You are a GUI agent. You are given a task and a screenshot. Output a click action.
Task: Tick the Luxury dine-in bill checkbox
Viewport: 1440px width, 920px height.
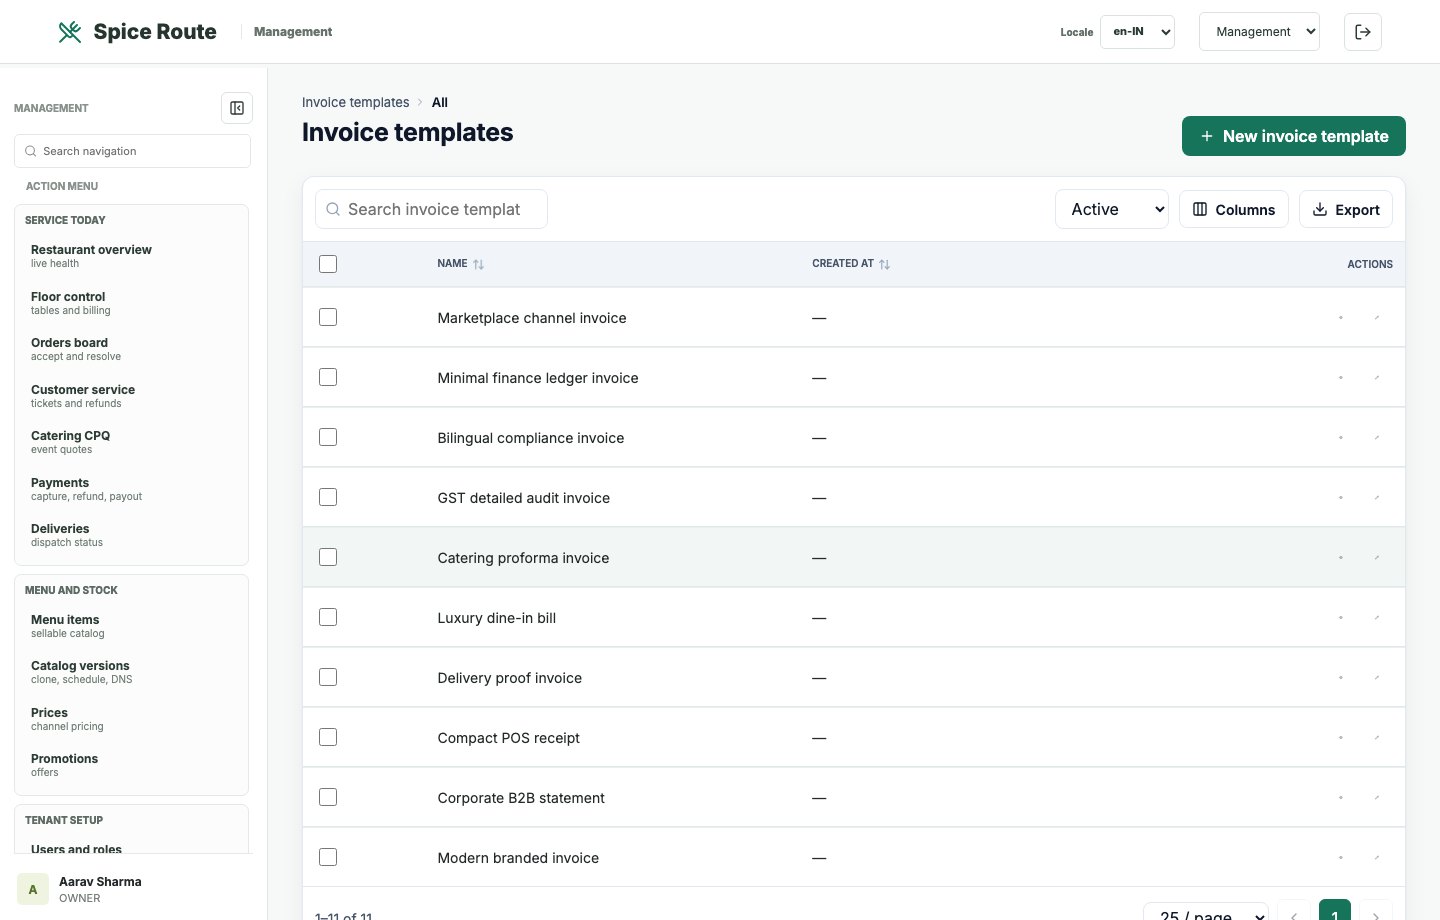point(328,617)
